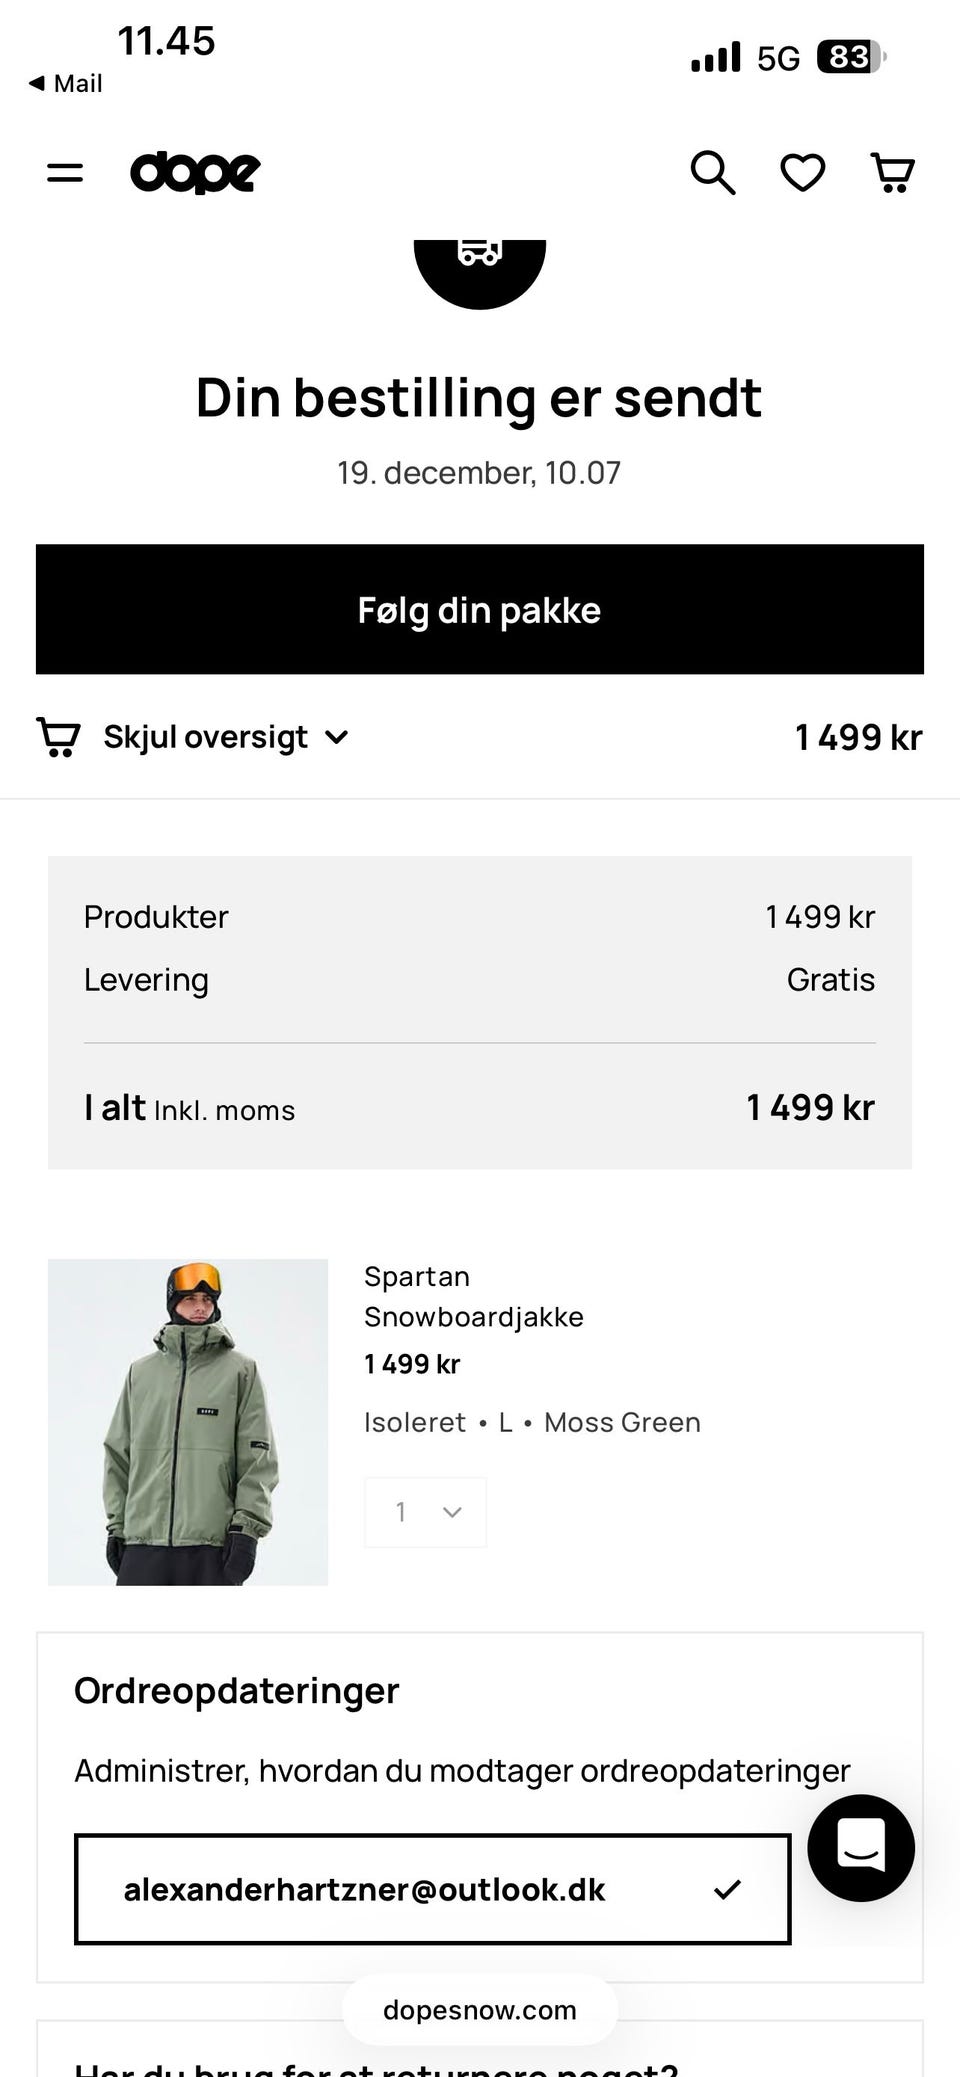Screen dimensions: 960x2077
Task: Toggle the email order updates checkmark
Action: (727, 1889)
